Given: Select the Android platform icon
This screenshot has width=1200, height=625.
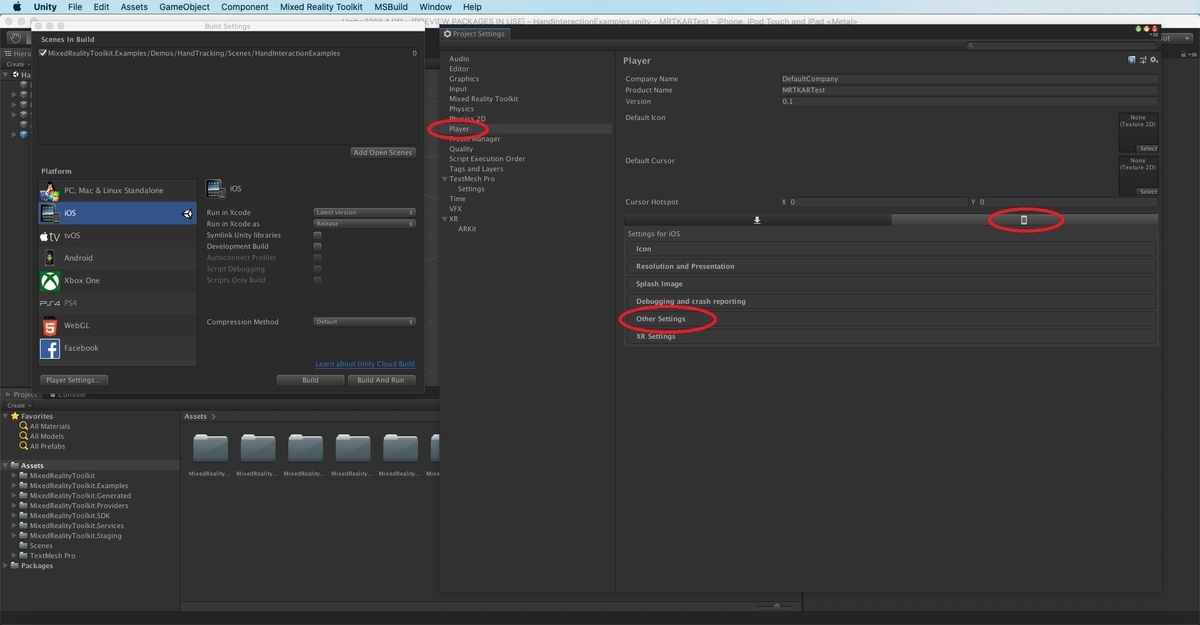Looking at the screenshot, I should click(x=50, y=258).
